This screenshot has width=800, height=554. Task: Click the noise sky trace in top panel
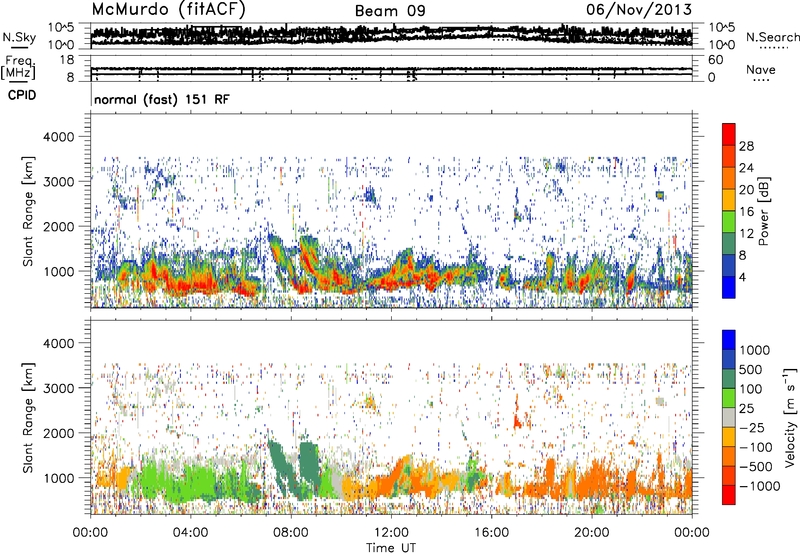coord(391,36)
